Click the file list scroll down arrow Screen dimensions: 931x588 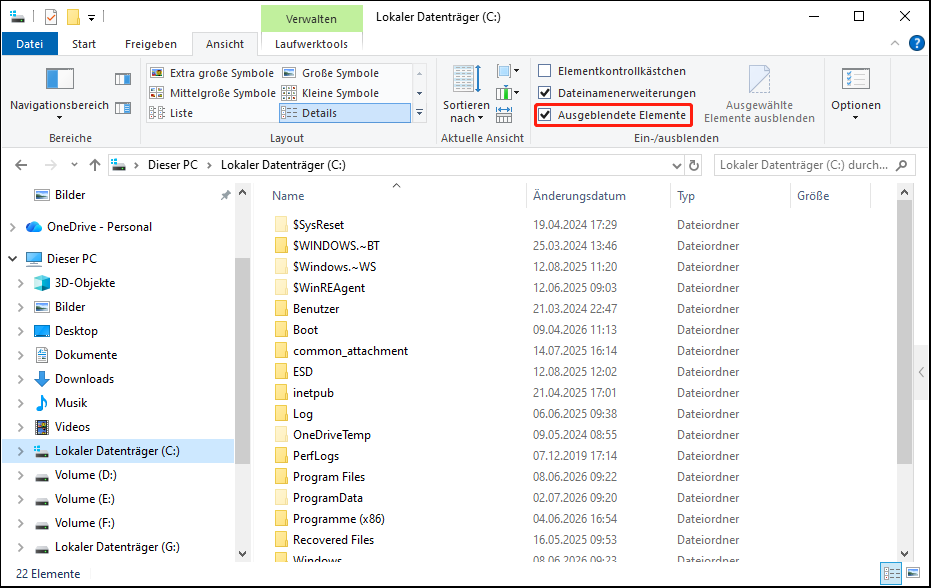click(904, 554)
